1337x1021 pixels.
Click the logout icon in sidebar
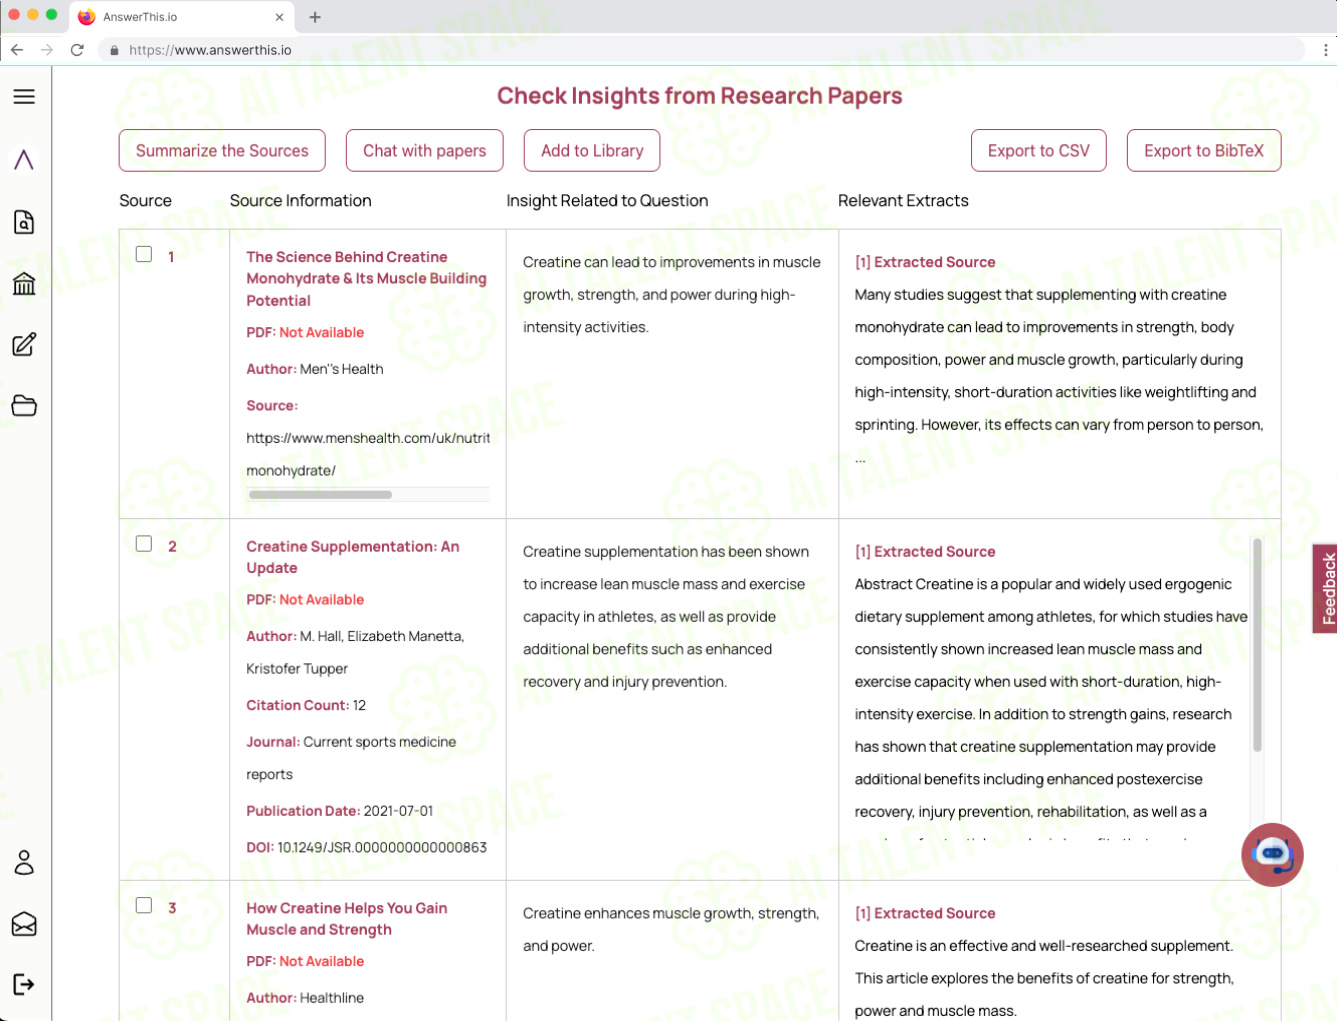24,985
